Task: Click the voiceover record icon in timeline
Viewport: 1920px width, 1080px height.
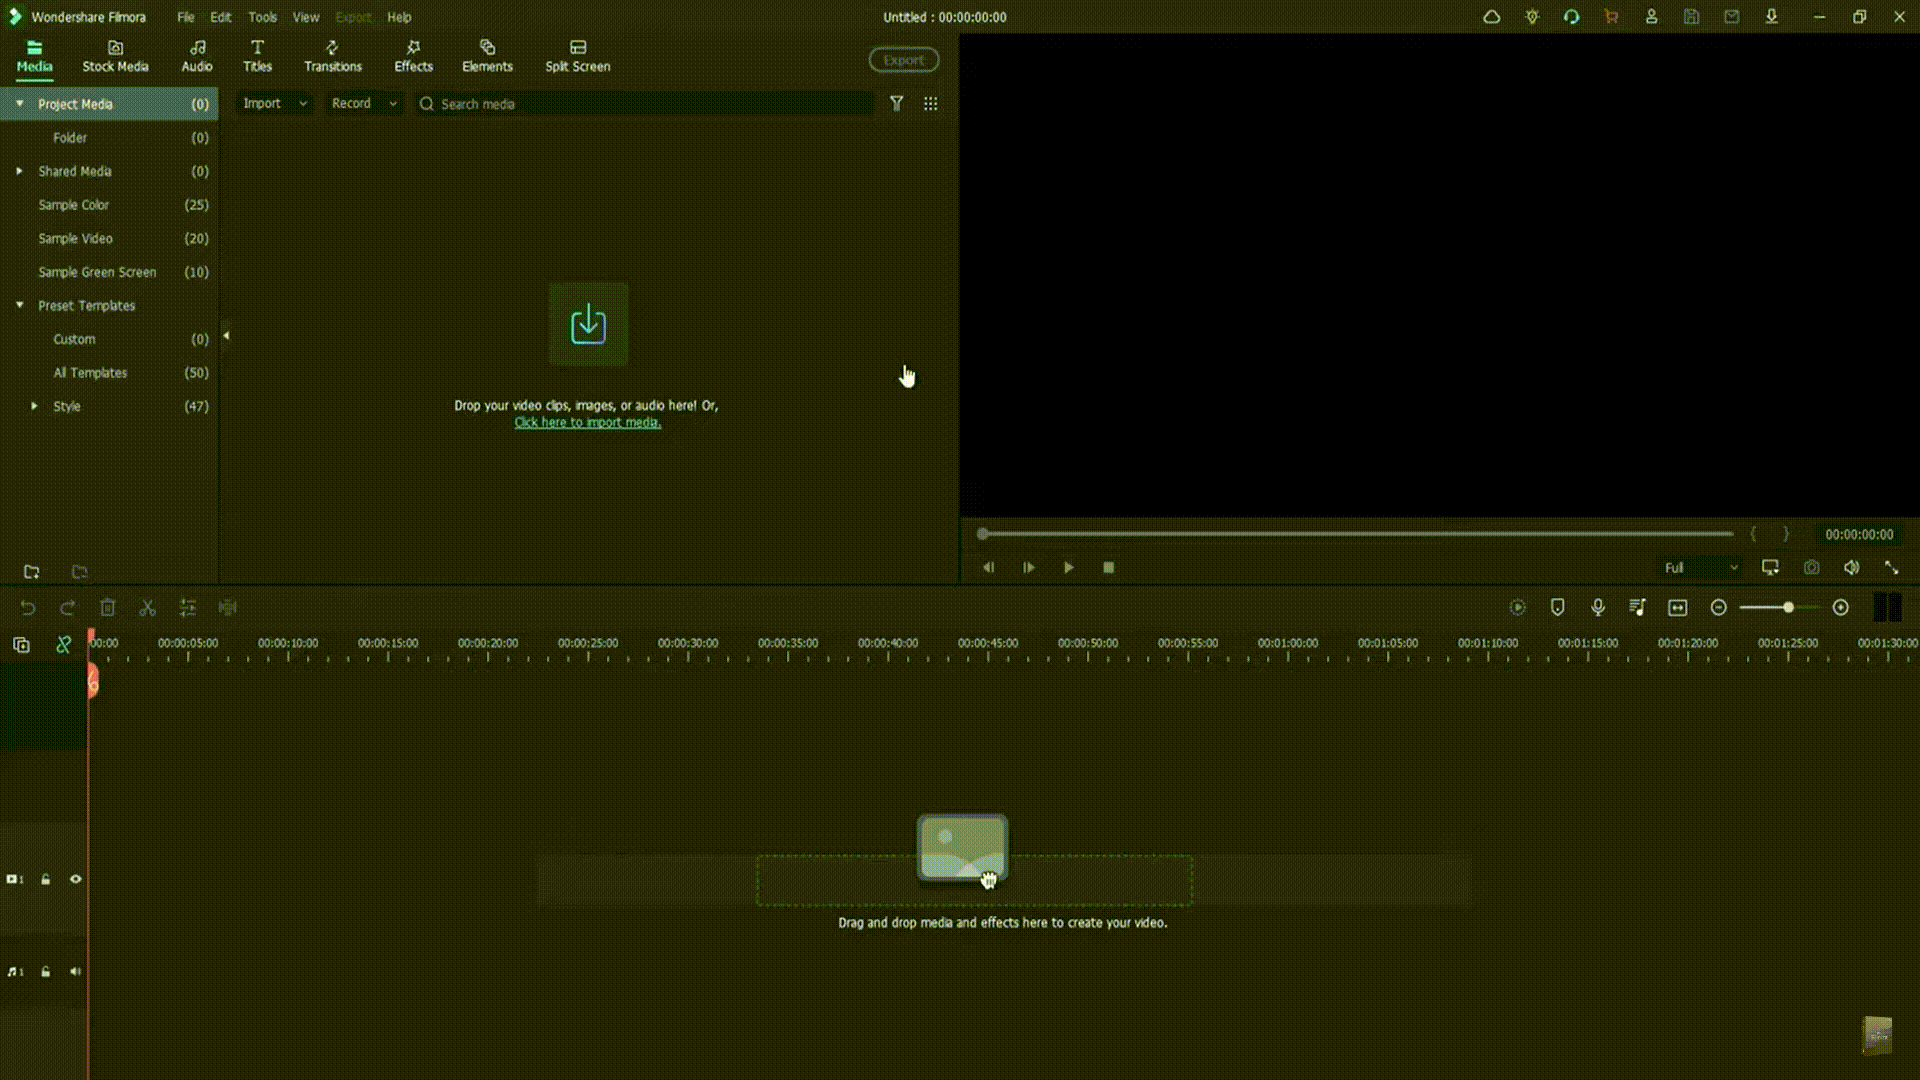Action: [1597, 608]
